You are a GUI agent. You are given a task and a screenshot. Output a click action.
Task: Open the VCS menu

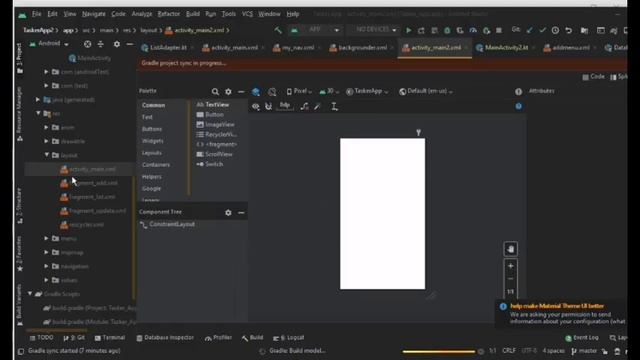pos(247,14)
